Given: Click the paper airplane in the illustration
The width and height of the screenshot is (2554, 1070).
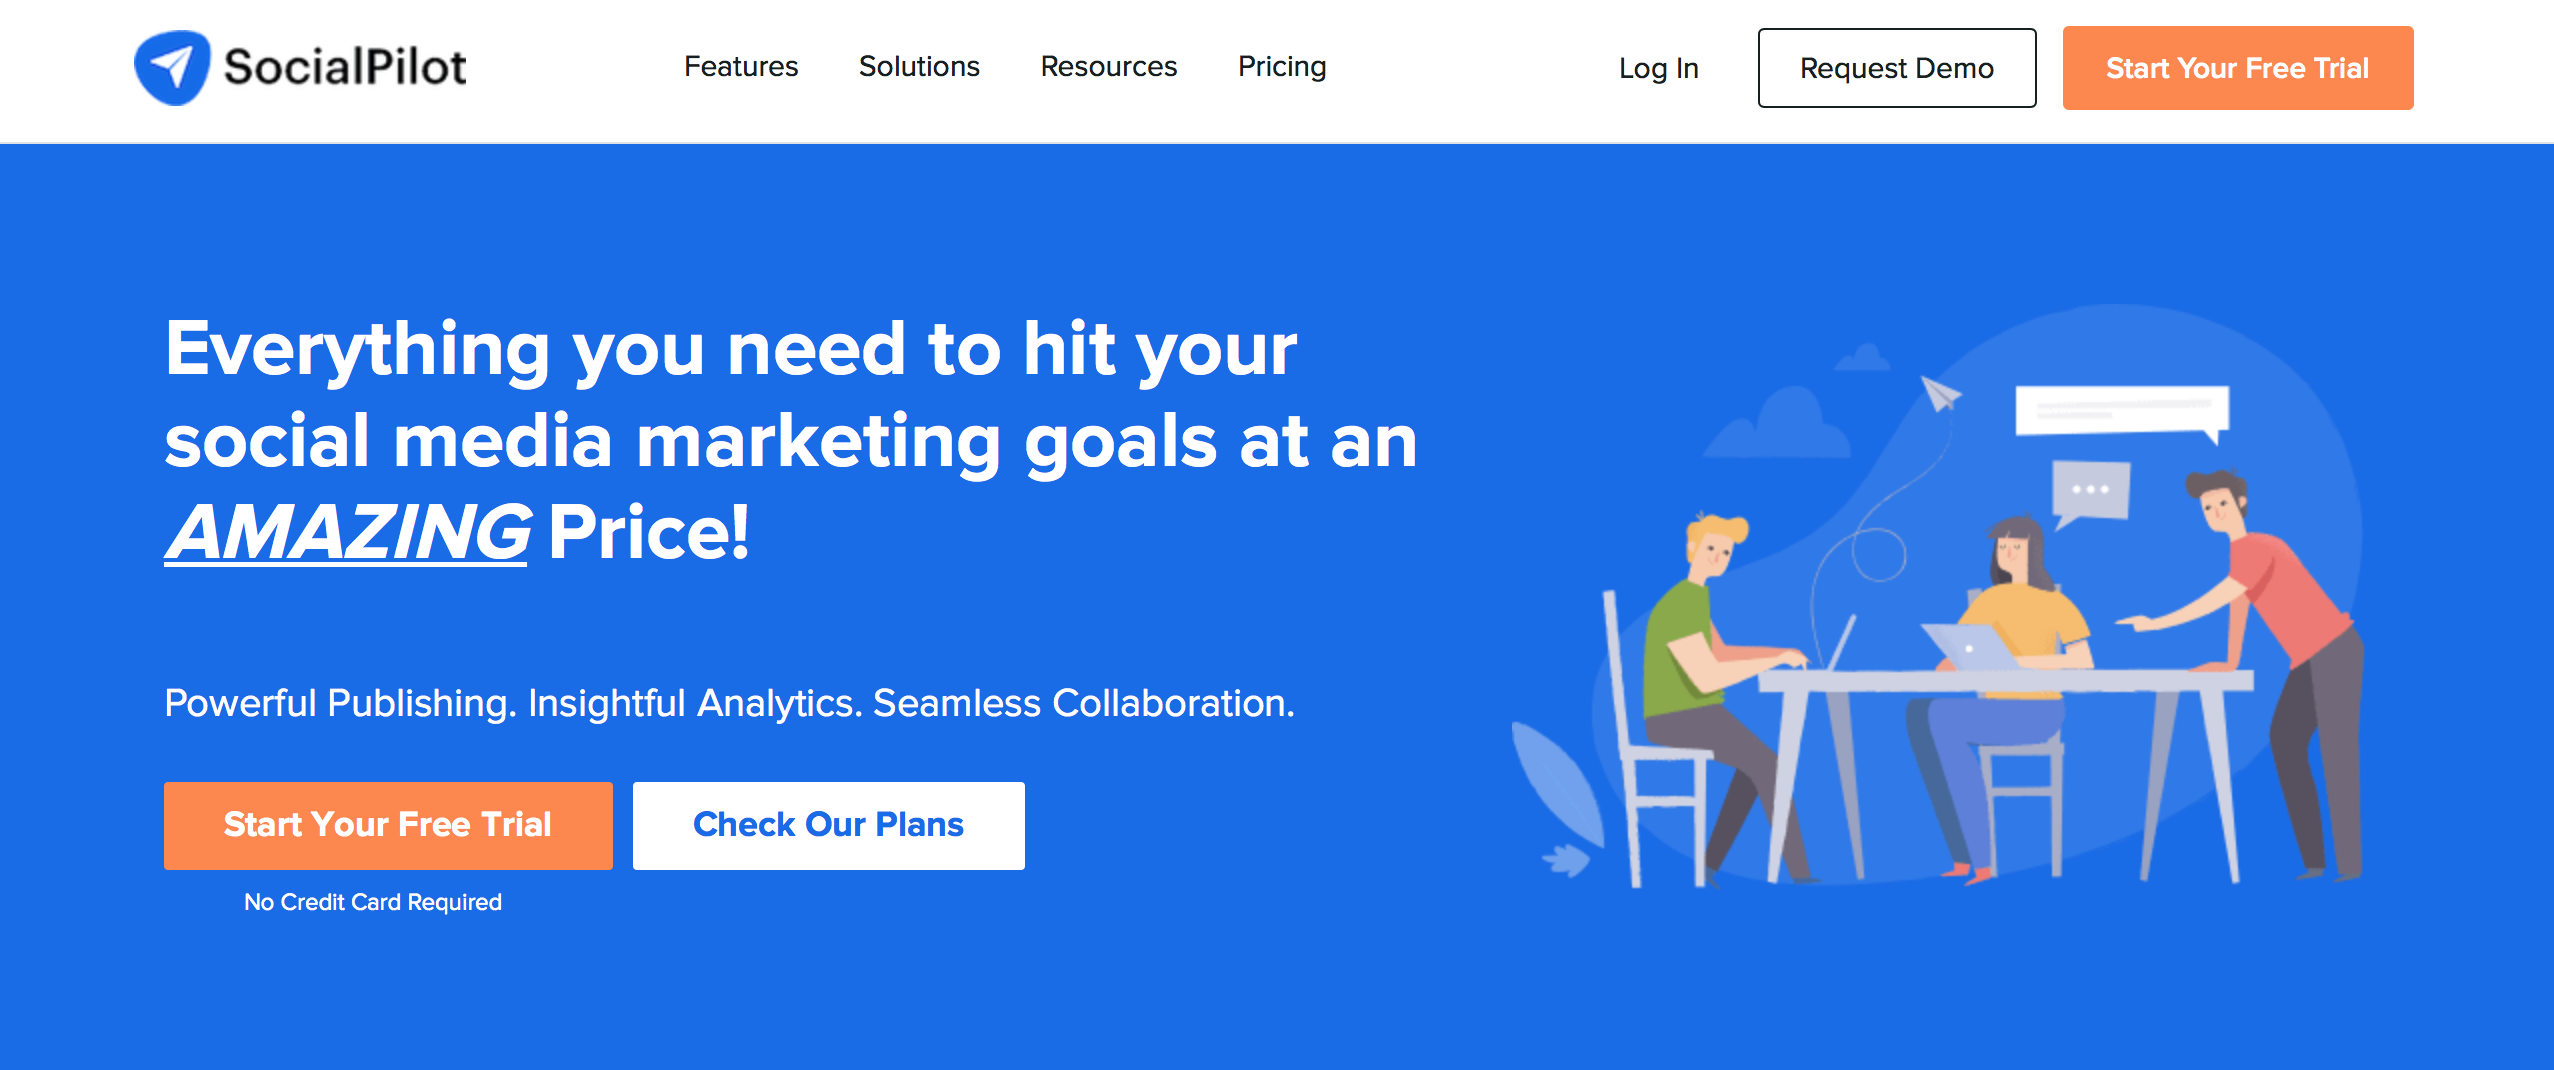Looking at the screenshot, I should (1939, 393).
